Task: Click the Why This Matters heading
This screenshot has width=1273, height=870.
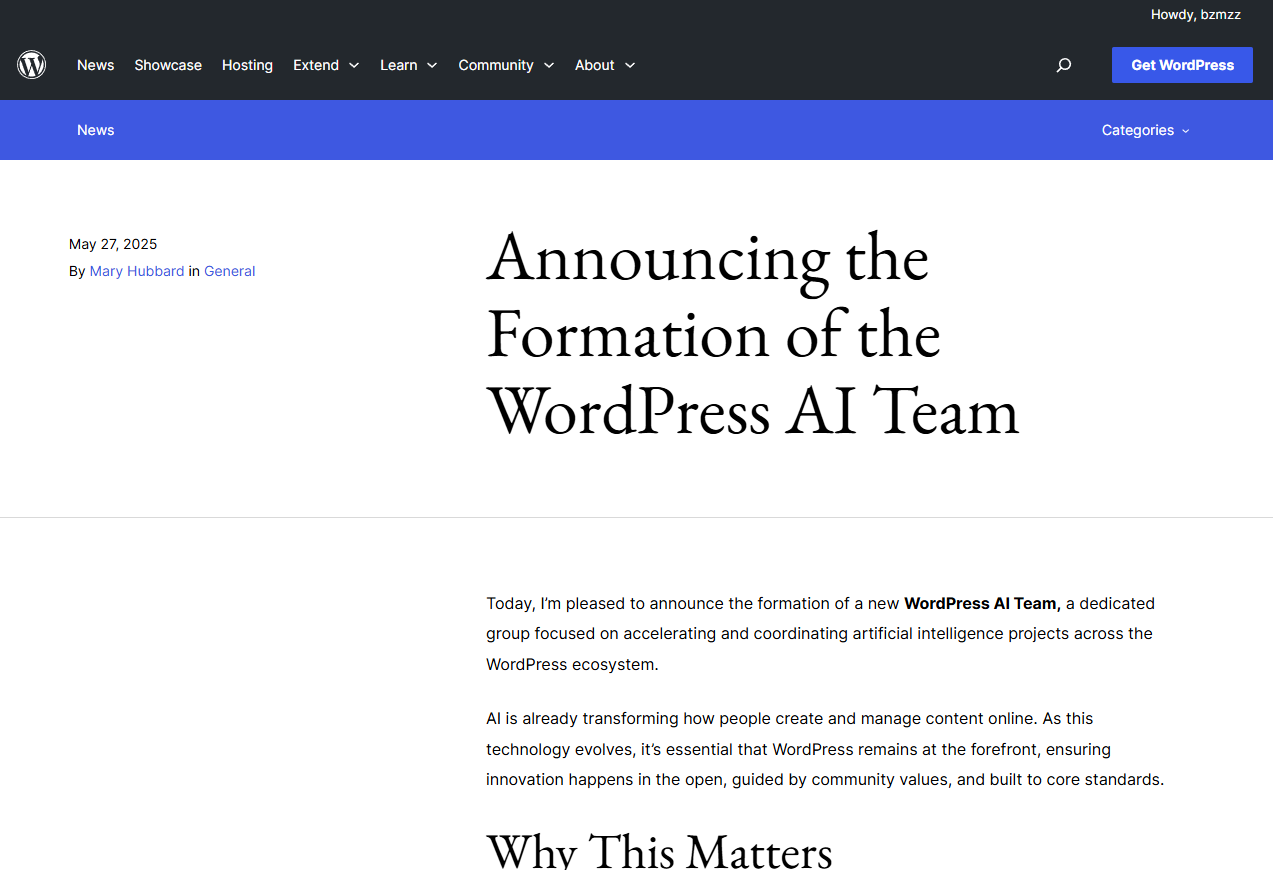Action: pos(659,851)
